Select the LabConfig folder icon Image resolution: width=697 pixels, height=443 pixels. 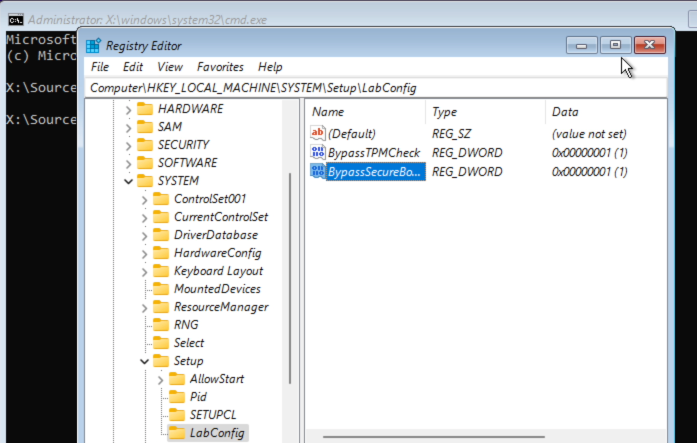[177, 432]
